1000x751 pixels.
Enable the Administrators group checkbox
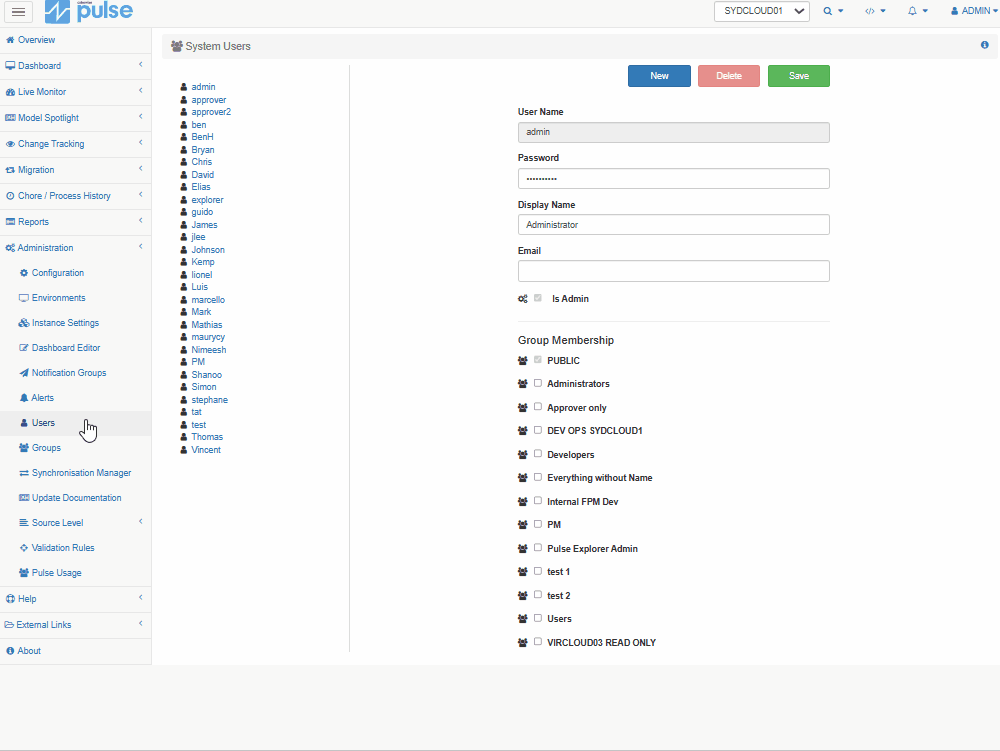tap(538, 383)
